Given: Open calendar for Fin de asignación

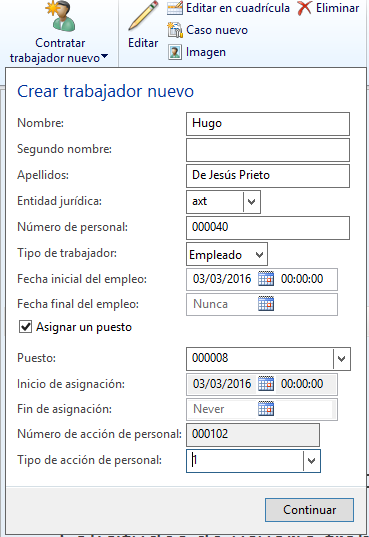Looking at the screenshot, I should click(x=266, y=409).
